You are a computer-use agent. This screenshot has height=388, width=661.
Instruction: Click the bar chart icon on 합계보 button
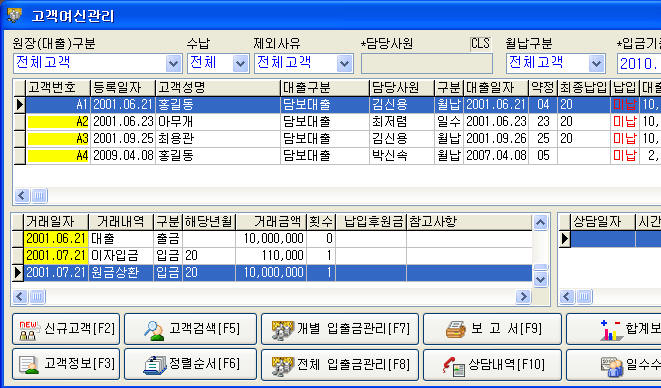pyautogui.click(x=612, y=330)
